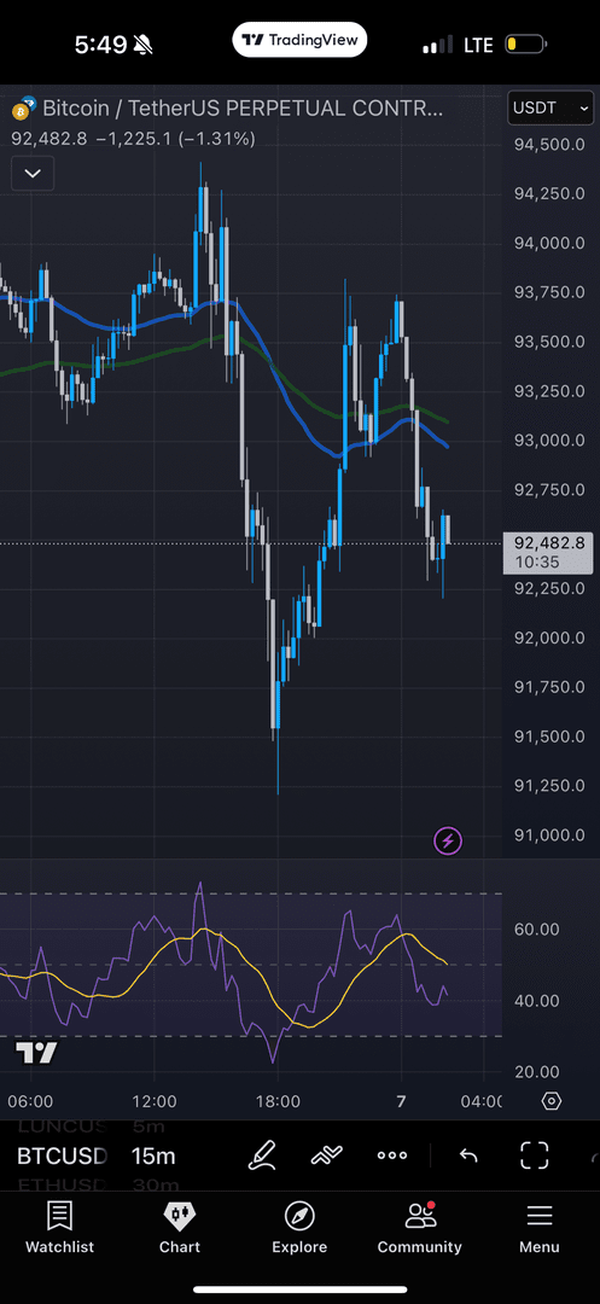Open the BTCUSD symbol selector
The width and height of the screenshot is (600, 1304).
61,1156
